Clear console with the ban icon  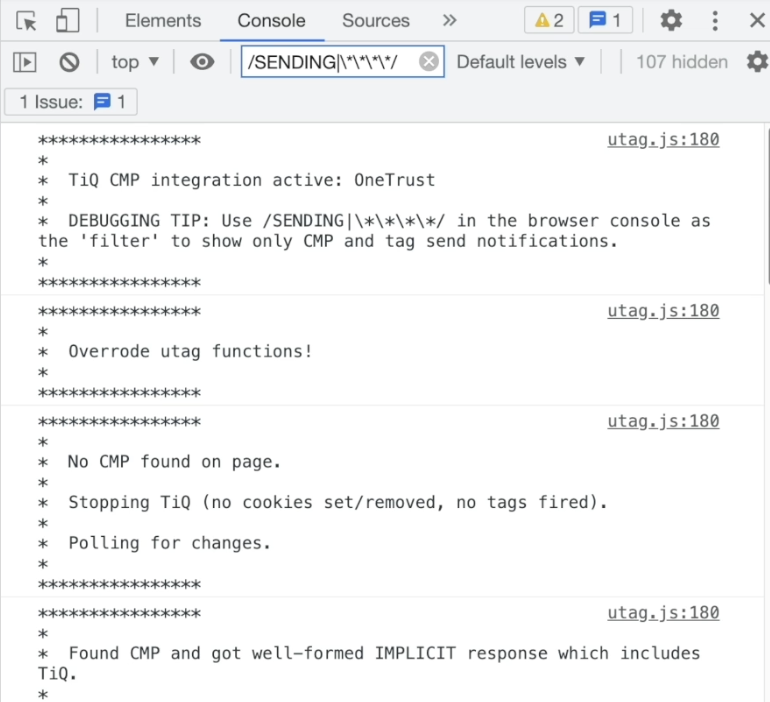(x=69, y=62)
